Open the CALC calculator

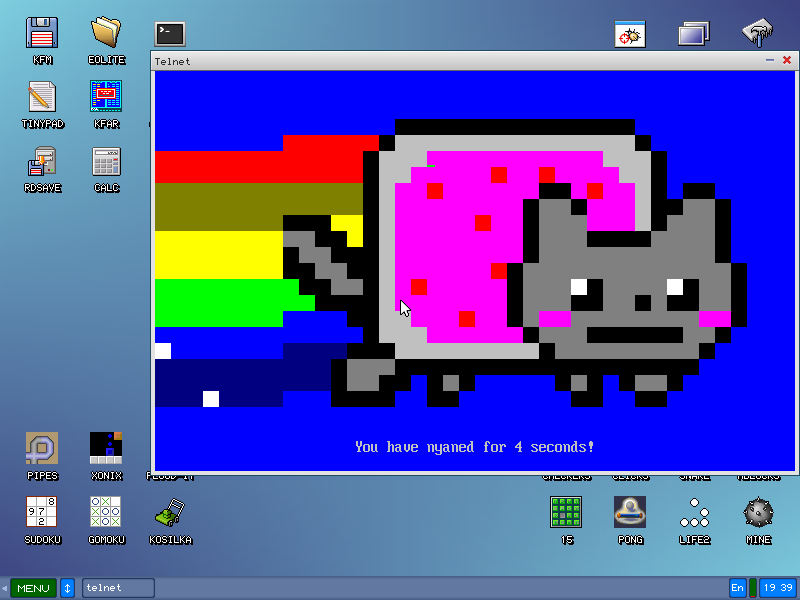point(106,160)
